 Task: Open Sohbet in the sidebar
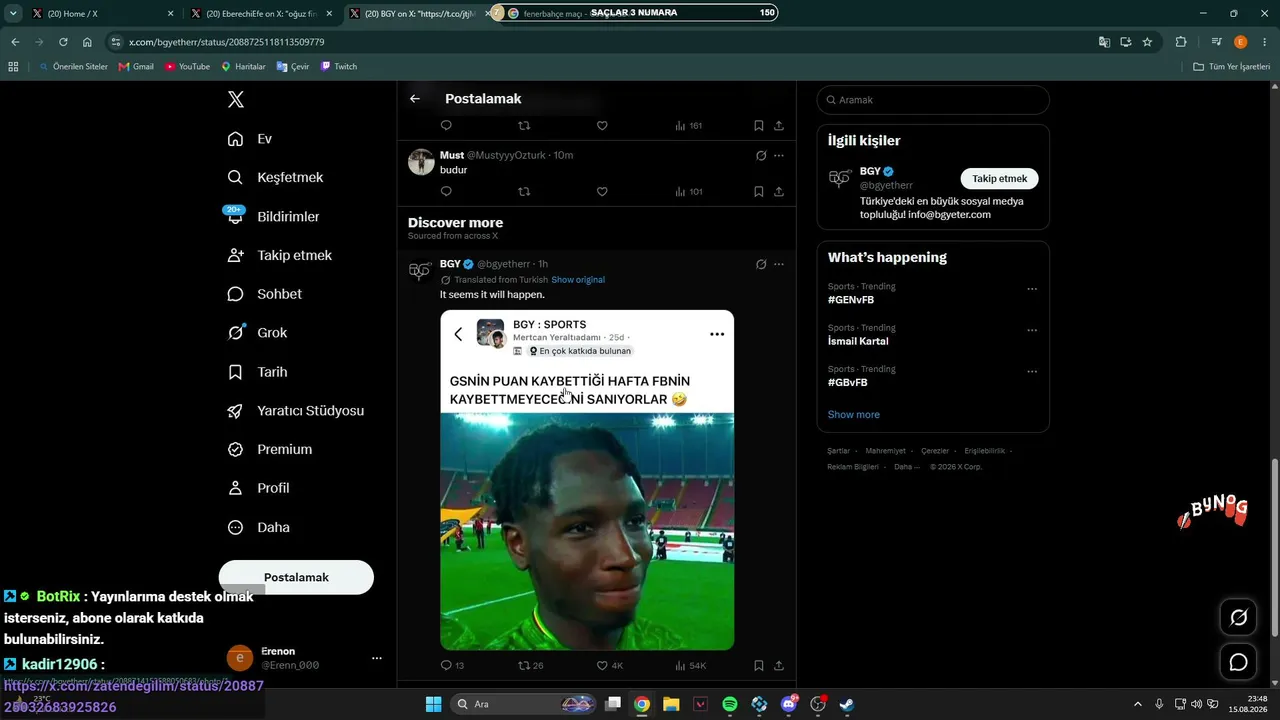[x=264, y=294]
